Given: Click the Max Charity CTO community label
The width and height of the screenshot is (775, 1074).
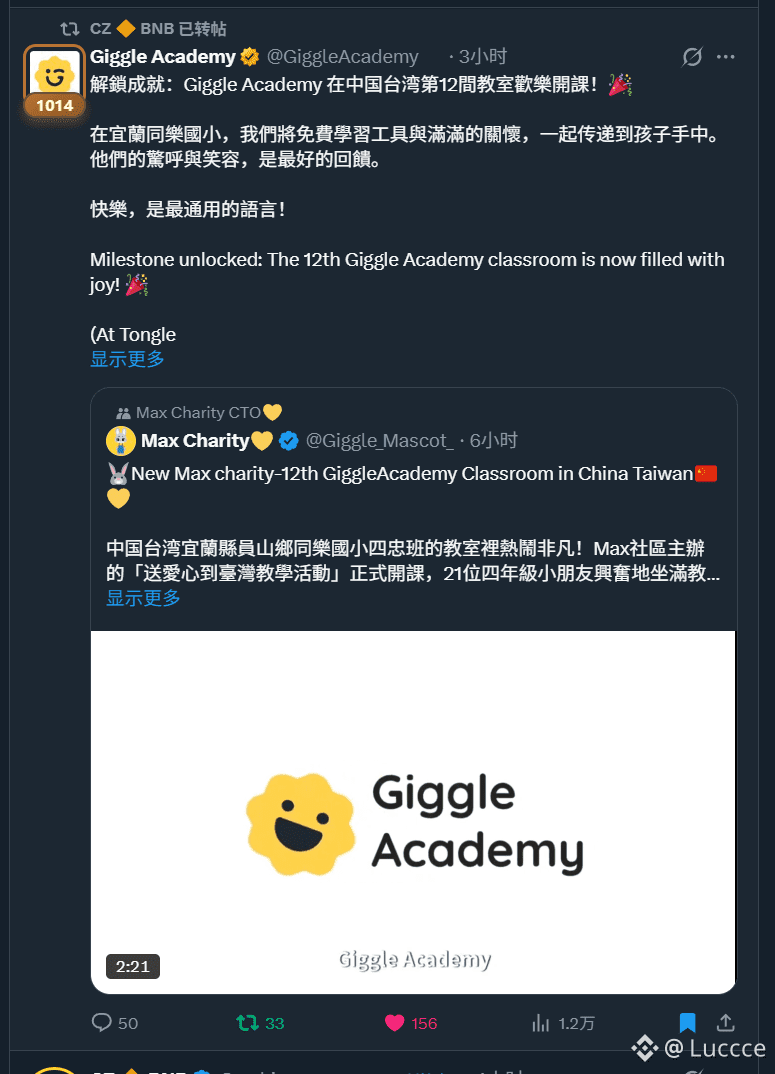Looking at the screenshot, I should (199, 412).
